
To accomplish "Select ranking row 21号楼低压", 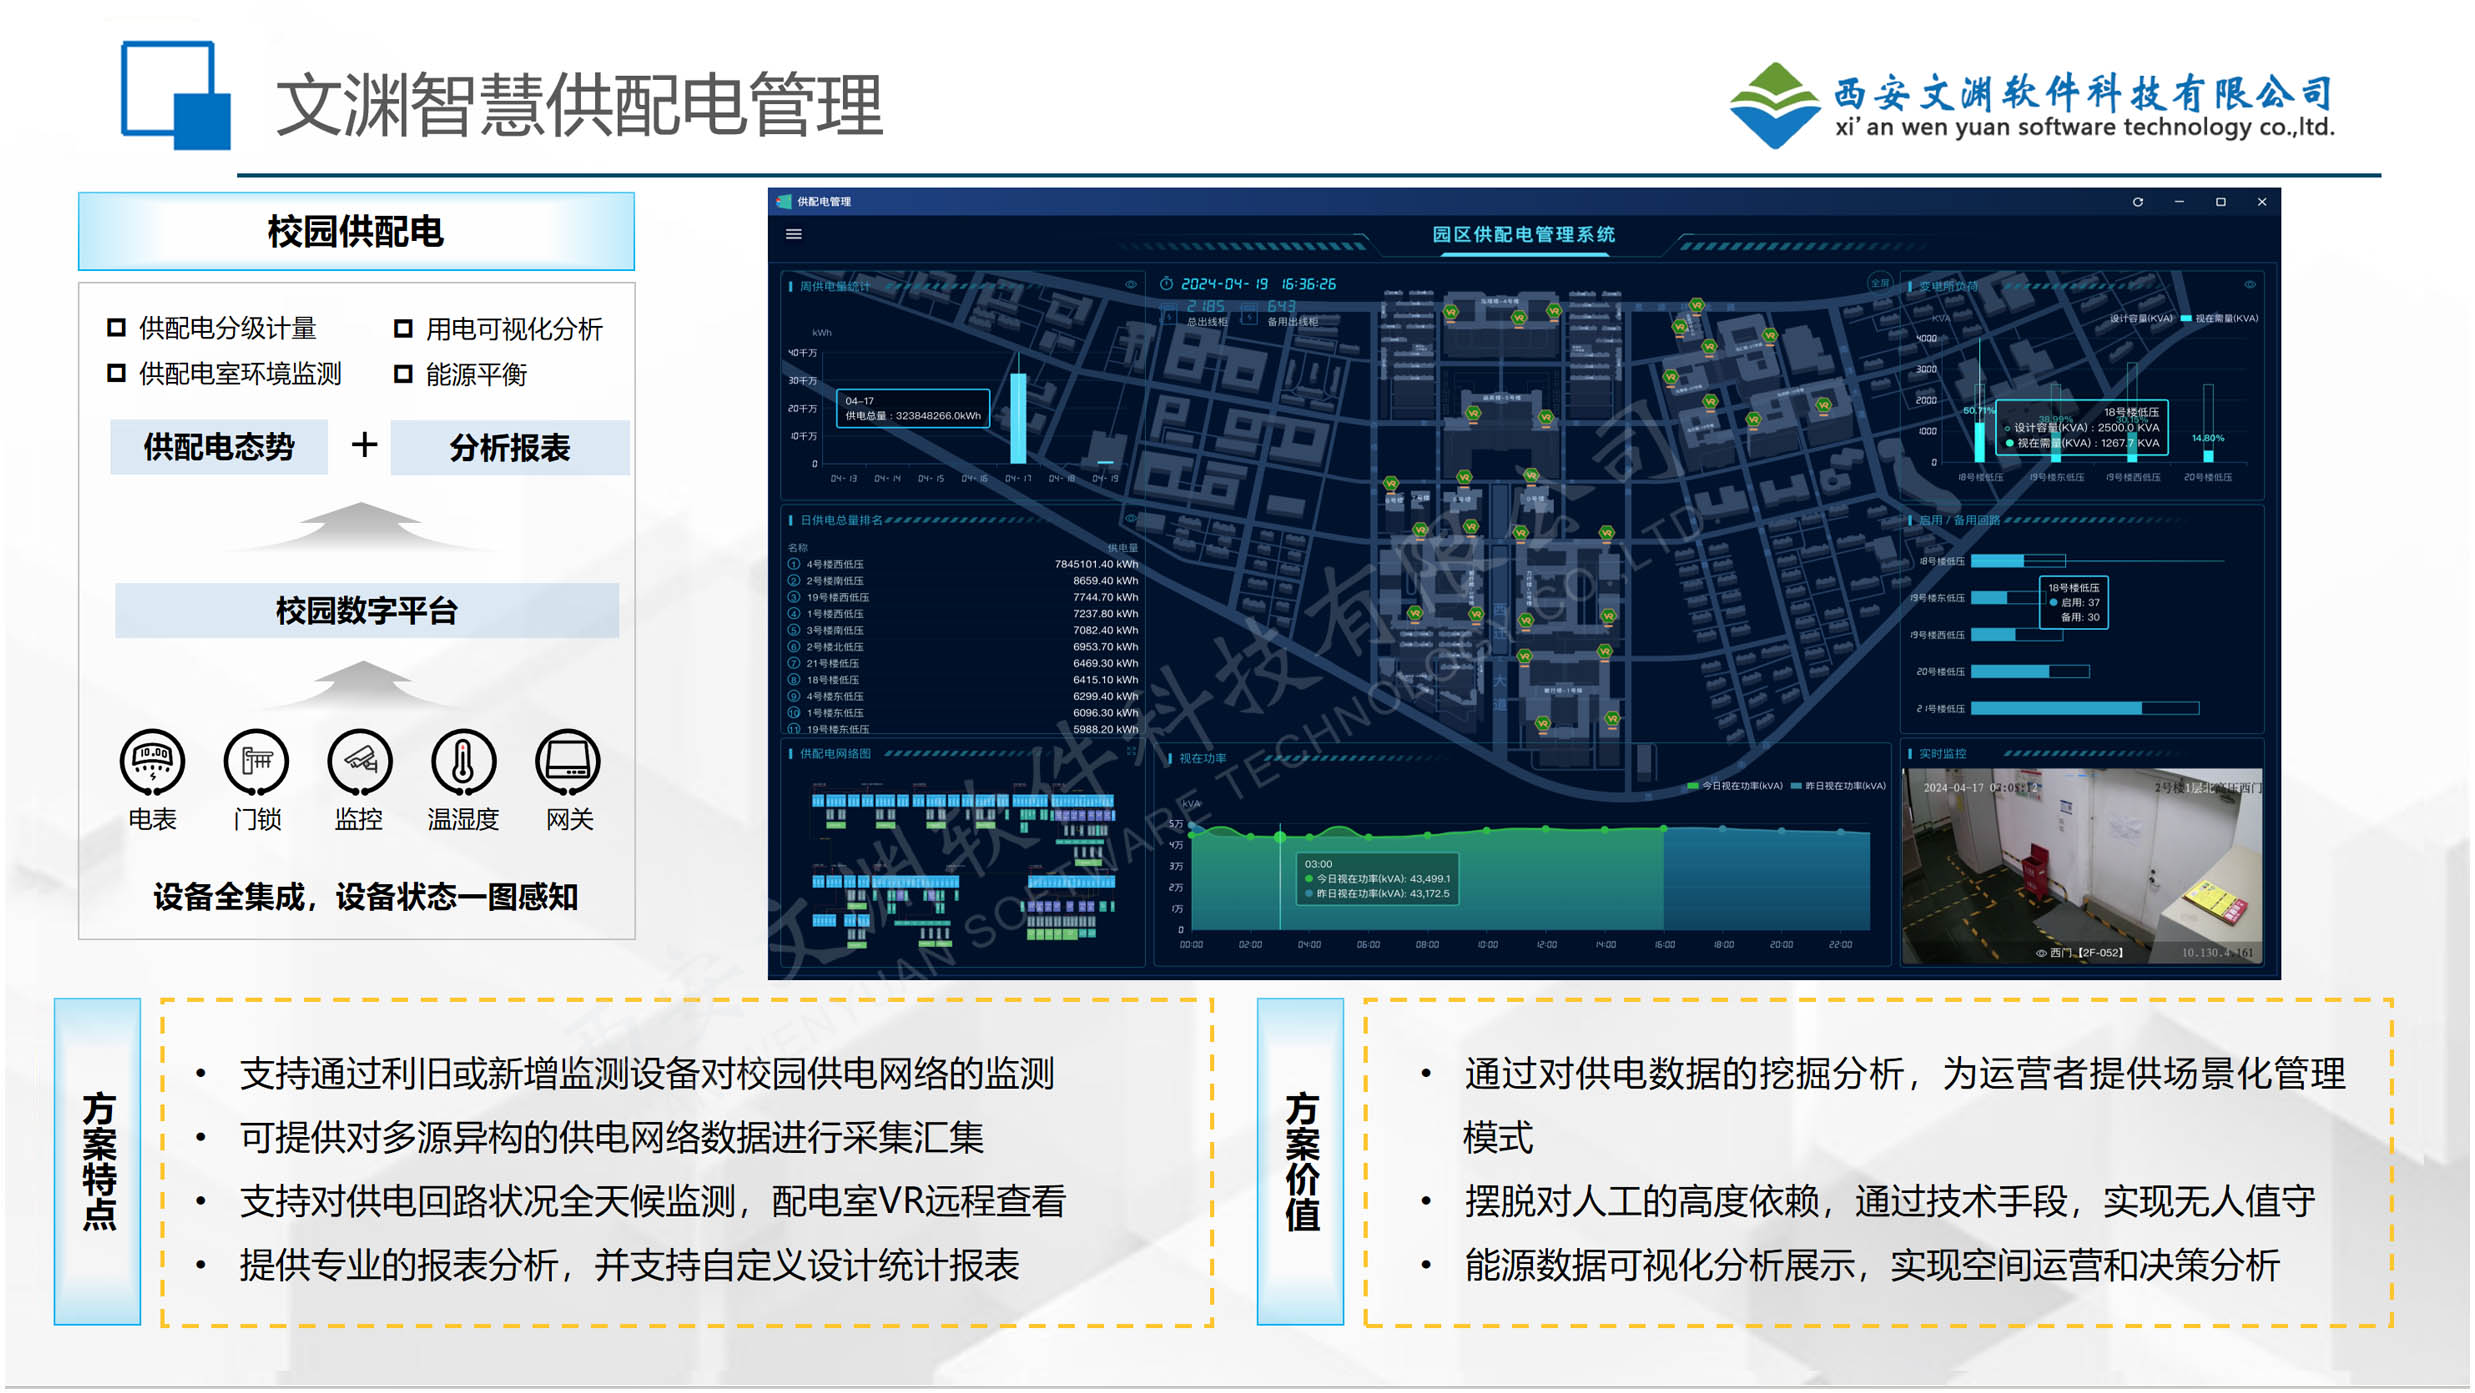I will [x=962, y=663].
